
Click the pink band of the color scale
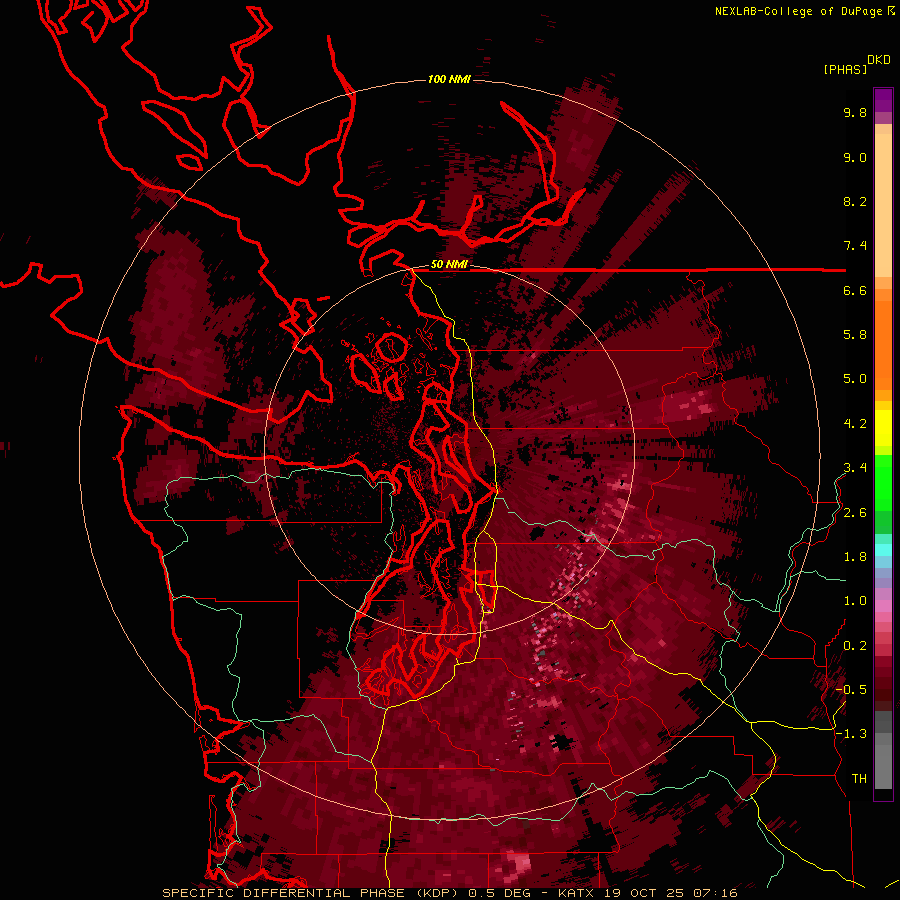click(x=883, y=606)
